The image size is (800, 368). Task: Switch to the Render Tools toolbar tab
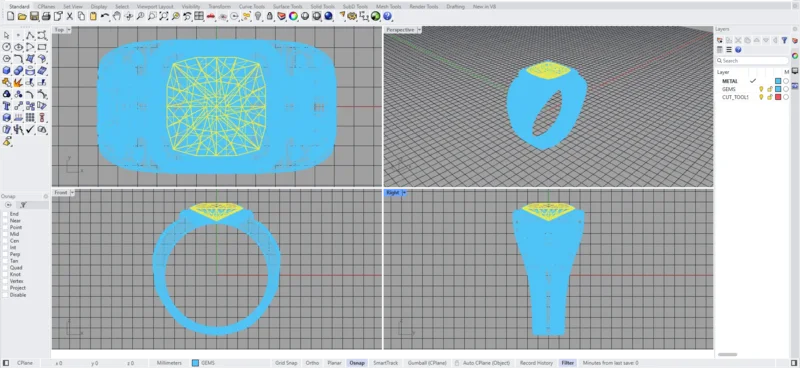pos(424,7)
